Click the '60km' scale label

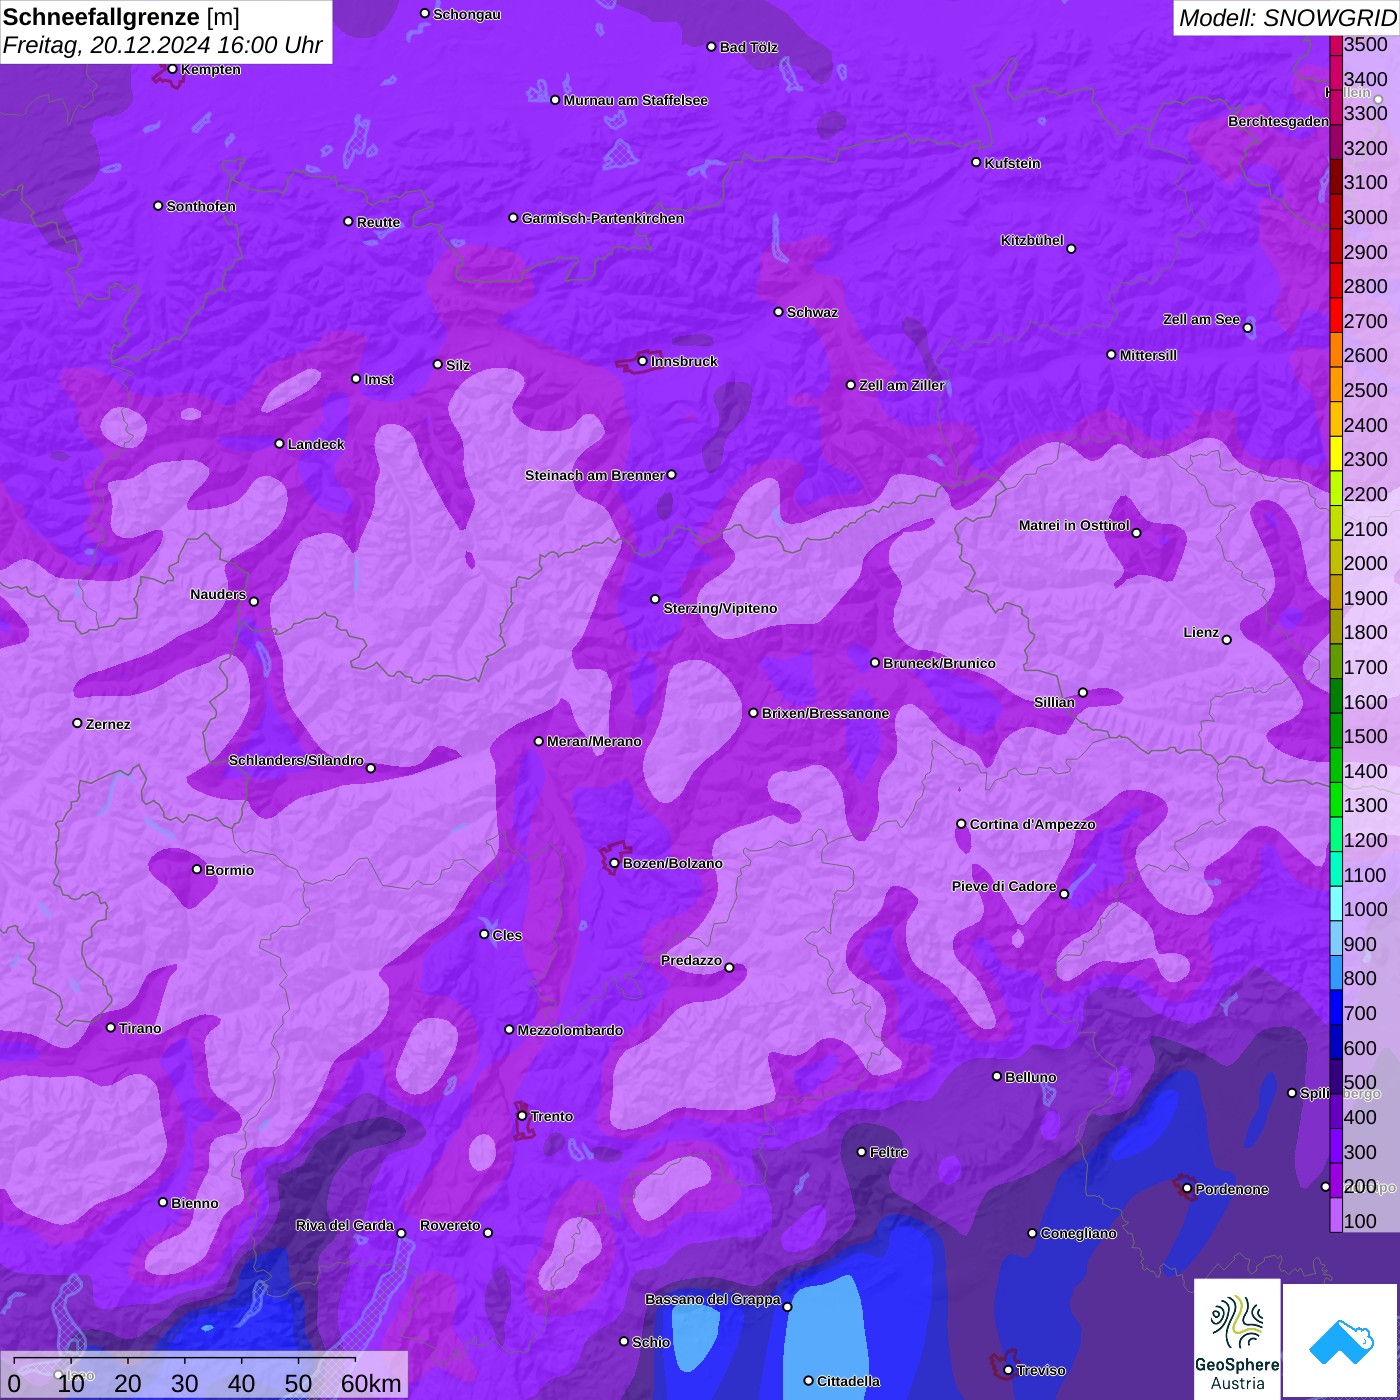point(371,1383)
